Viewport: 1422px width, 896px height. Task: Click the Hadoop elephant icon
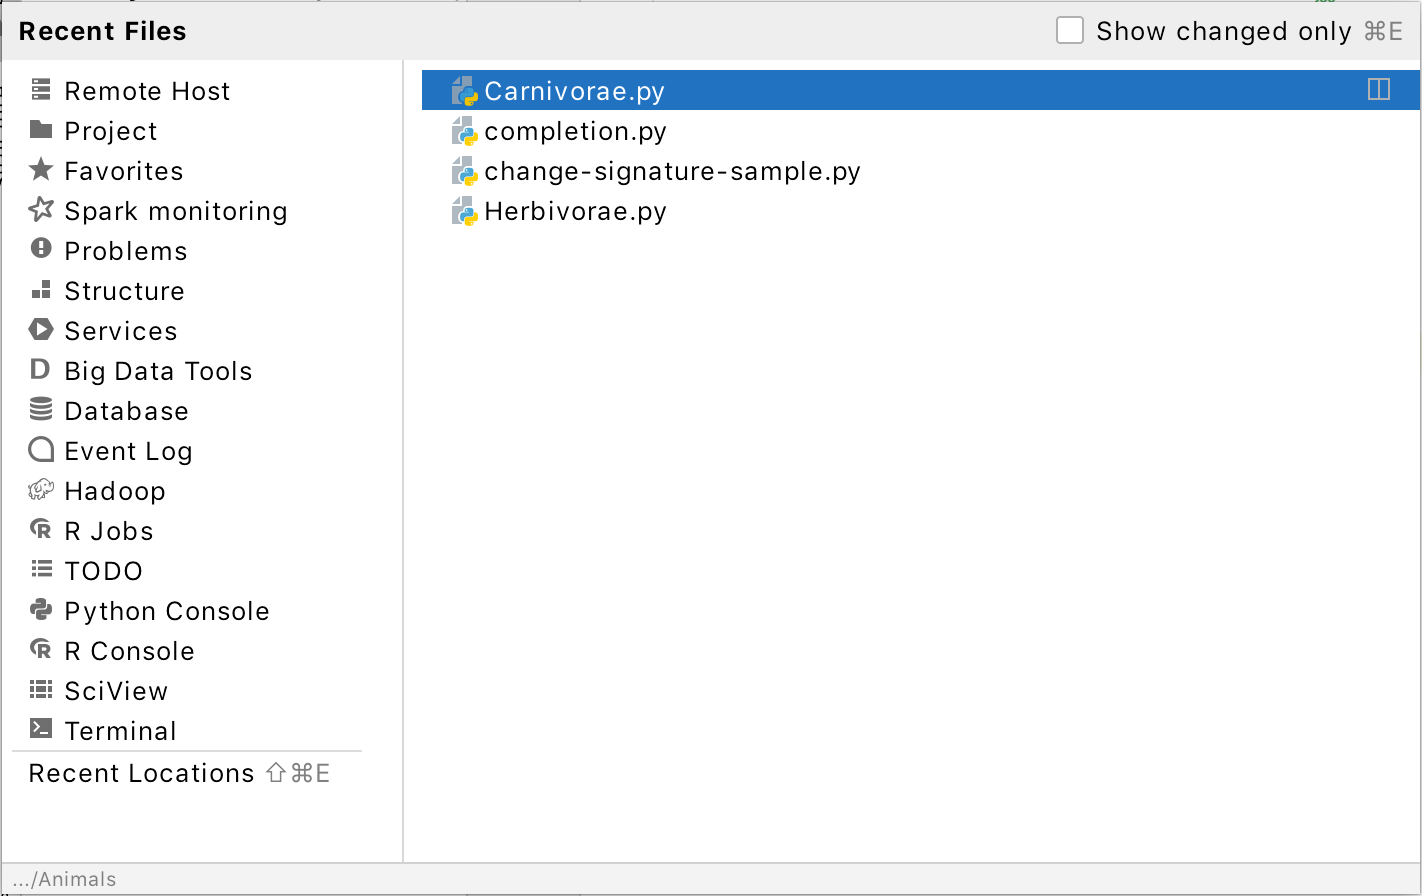coord(40,489)
